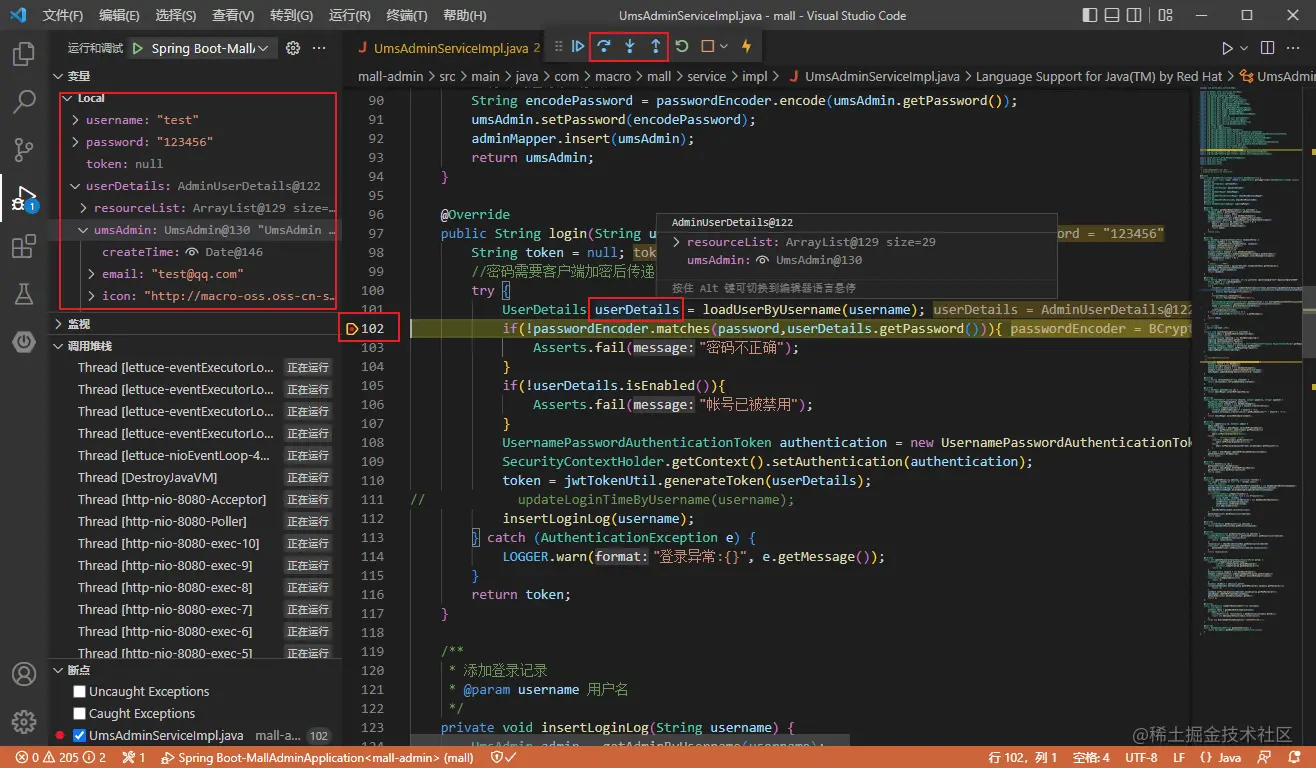Click Step Into in debug toolbar
The height and width of the screenshot is (768, 1316).
[x=629, y=46]
